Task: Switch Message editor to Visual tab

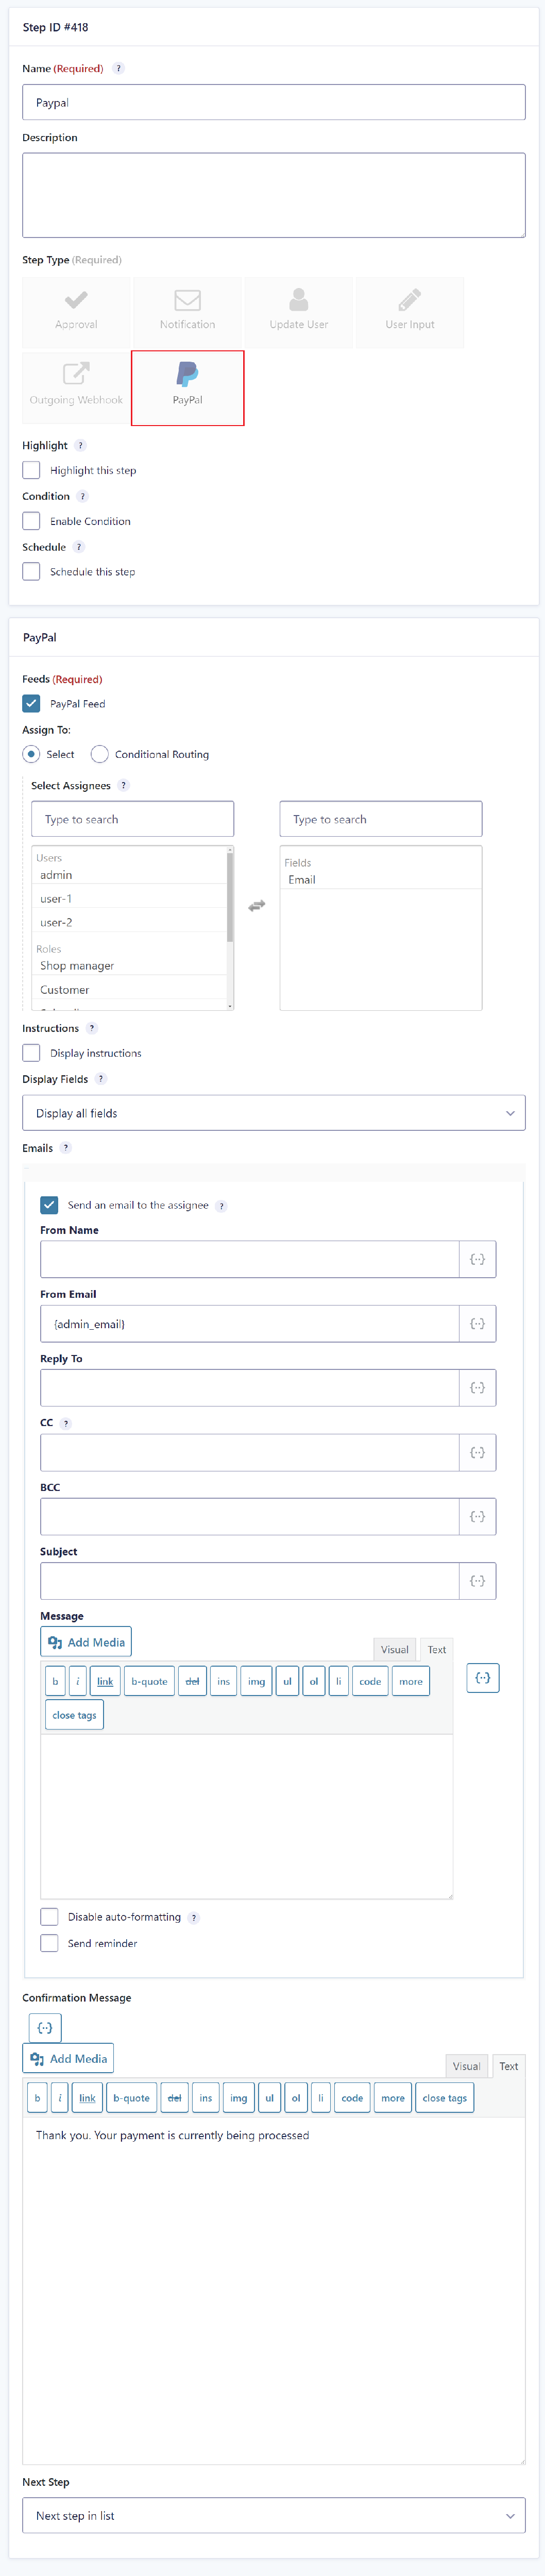Action: coord(394,1649)
